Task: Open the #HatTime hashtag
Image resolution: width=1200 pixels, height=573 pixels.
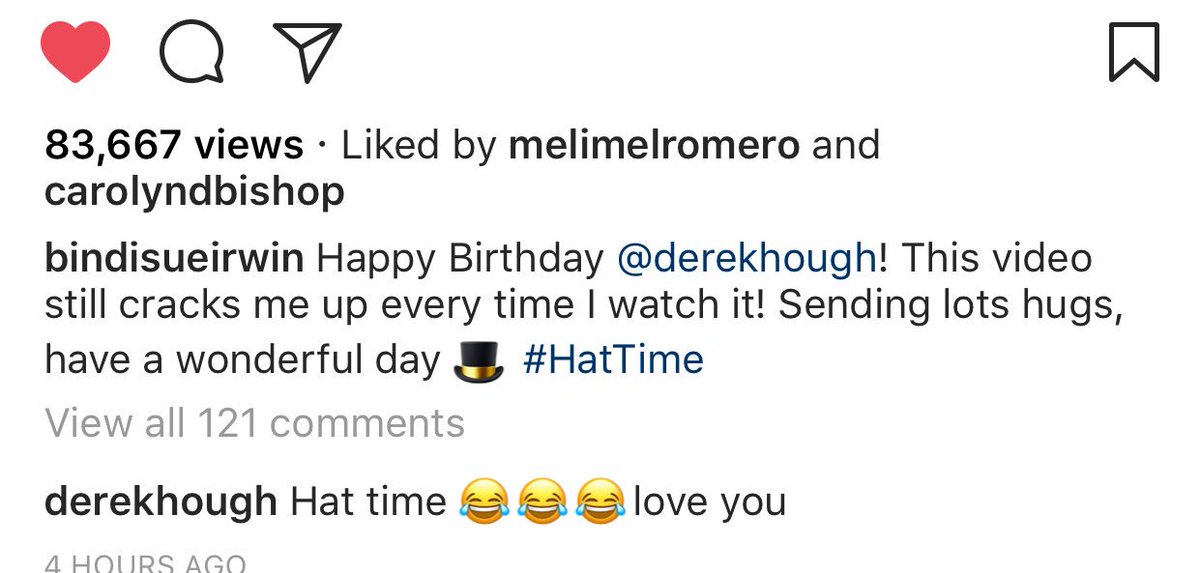Action: [x=613, y=358]
